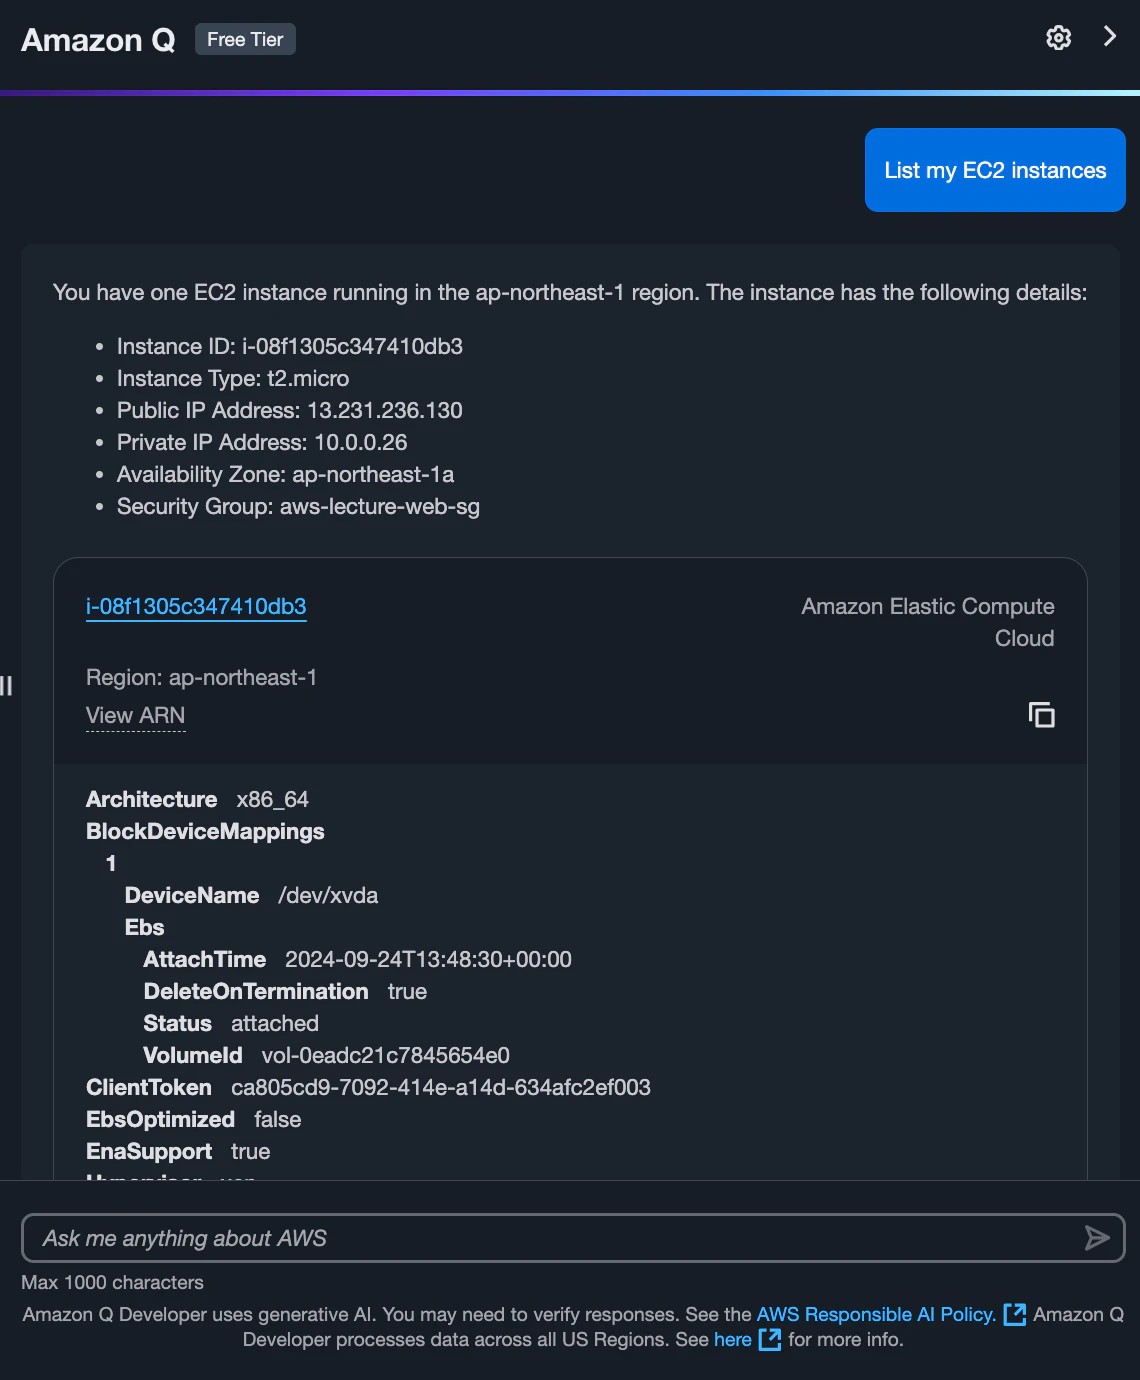
Task: Select 'Public IP Address: 13.231.236.130' bullet
Action: [290, 411]
